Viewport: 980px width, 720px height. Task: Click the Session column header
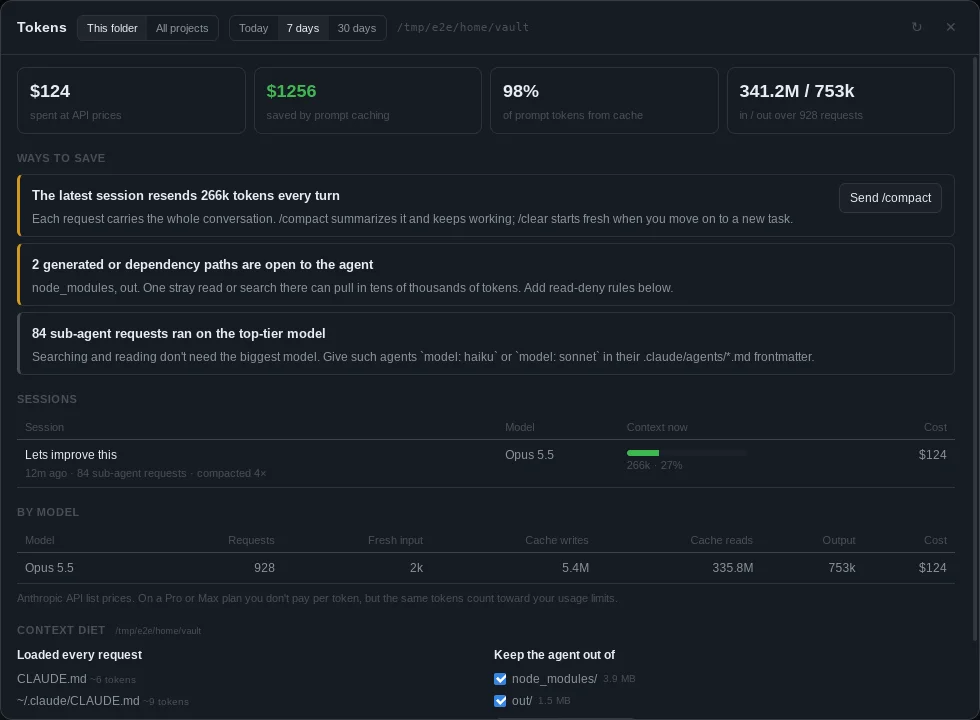point(44,427)
